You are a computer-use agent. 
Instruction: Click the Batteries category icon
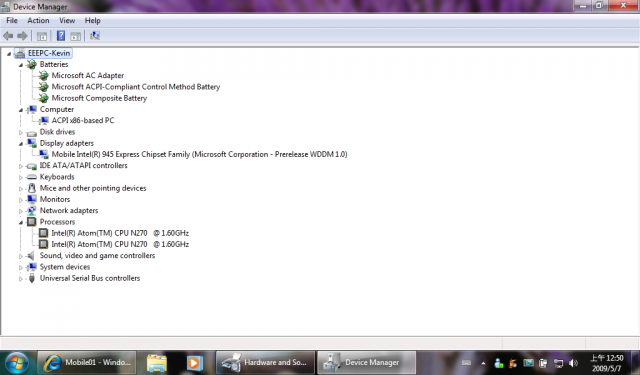click(x=31, y=64)
